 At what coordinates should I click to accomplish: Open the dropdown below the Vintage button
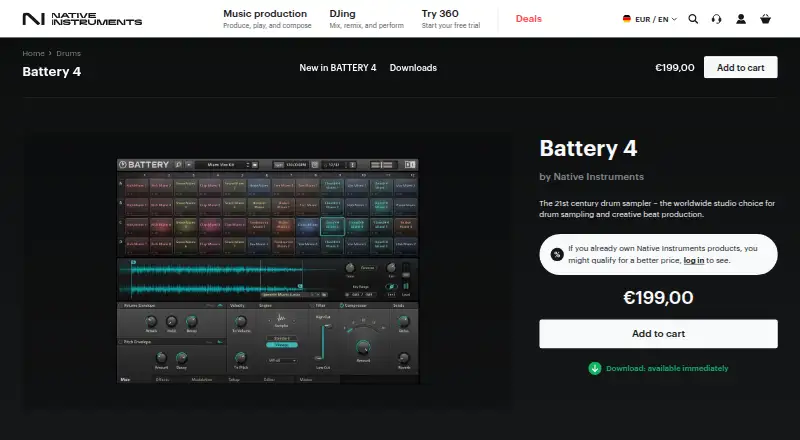coord(282,360)
